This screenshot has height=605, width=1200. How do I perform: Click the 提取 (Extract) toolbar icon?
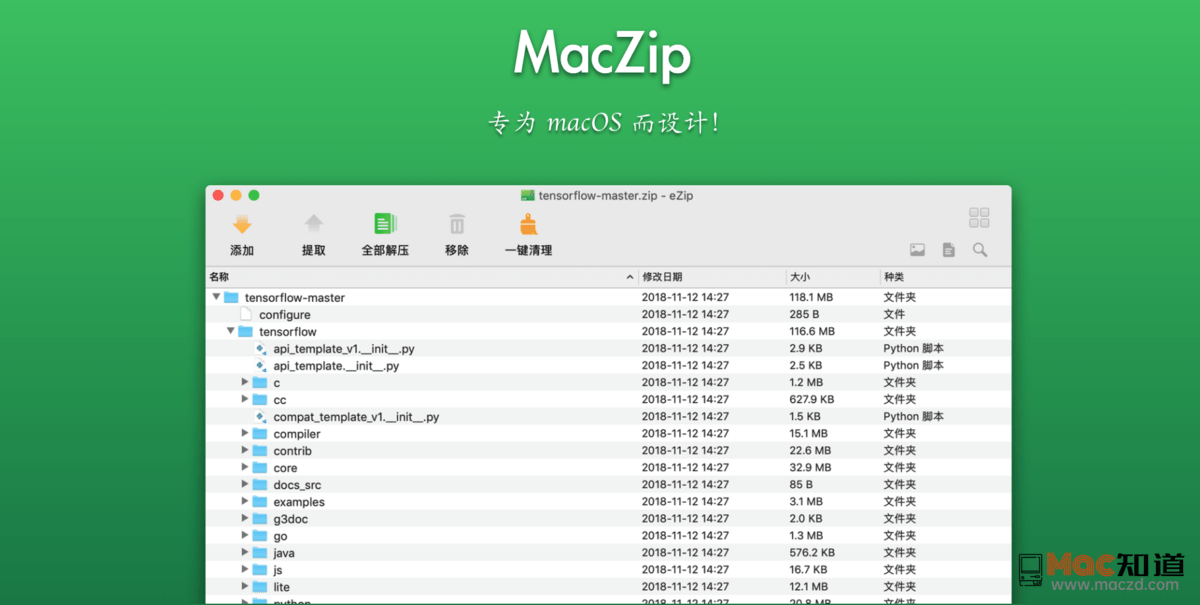[314, 224]
